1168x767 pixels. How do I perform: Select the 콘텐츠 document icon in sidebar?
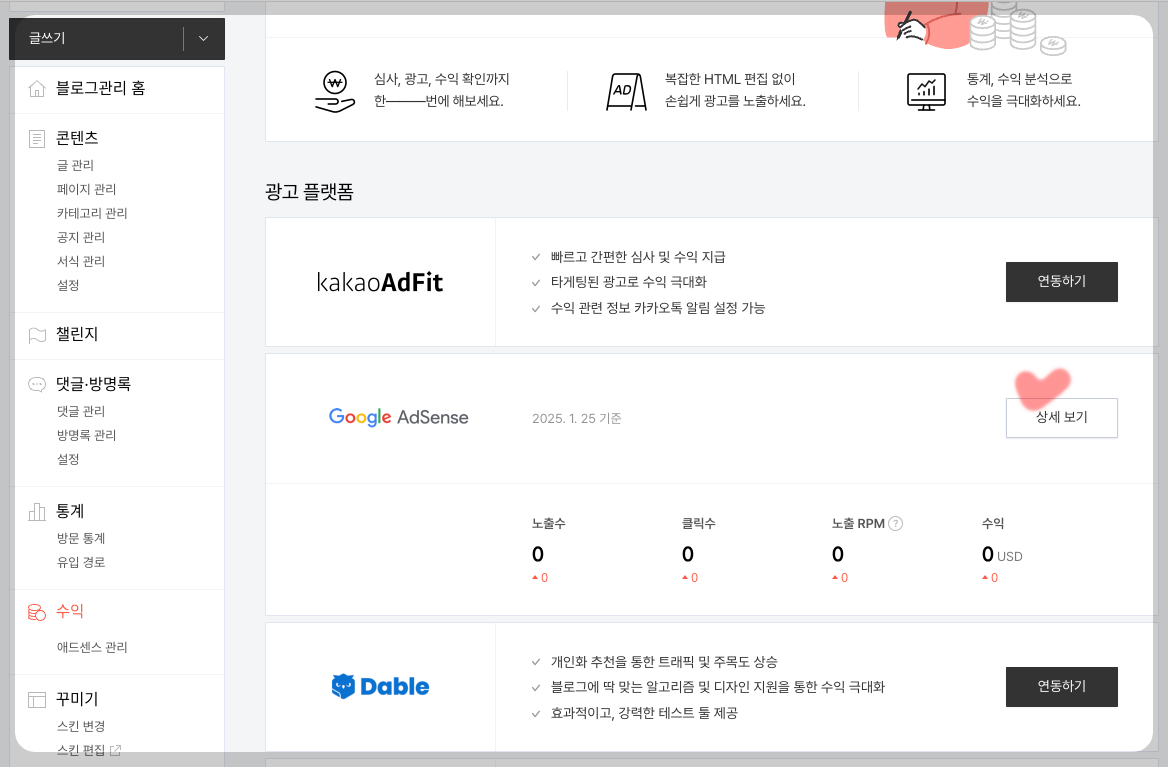[35, 138]
